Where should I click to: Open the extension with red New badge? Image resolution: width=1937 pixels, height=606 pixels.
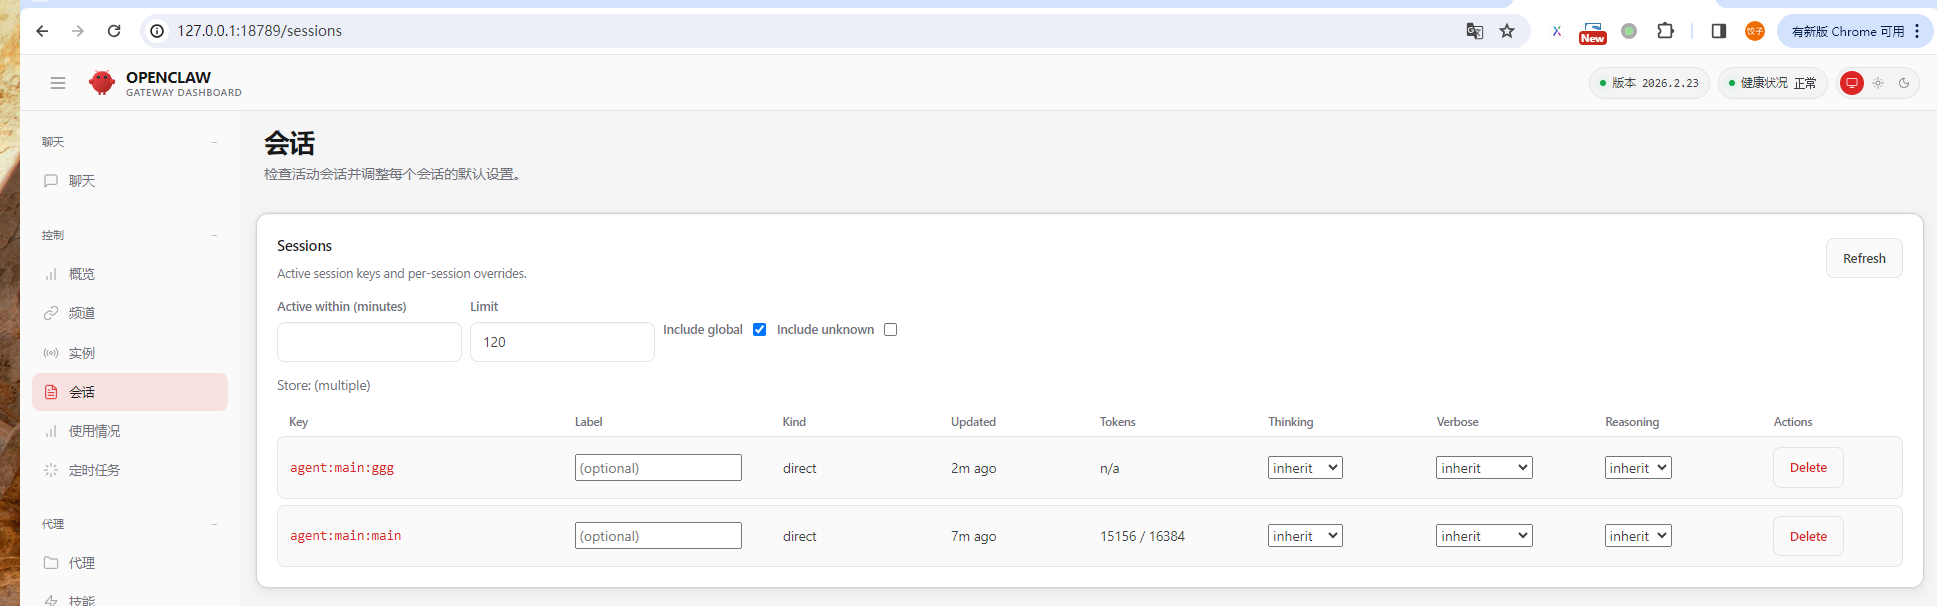pyautogui.click(x=1592, y=32)
